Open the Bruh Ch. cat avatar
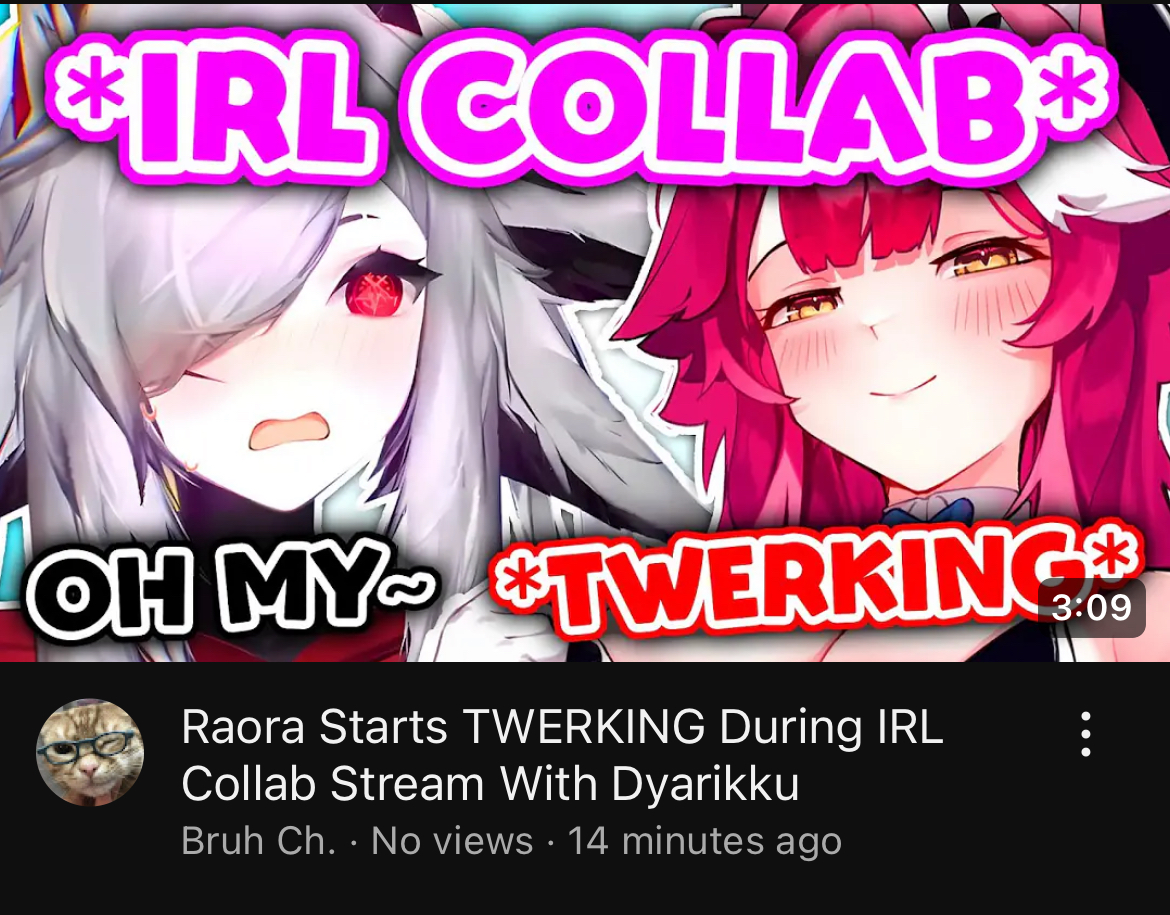Viewport: 1170px width, 915px height. (90, 752)
